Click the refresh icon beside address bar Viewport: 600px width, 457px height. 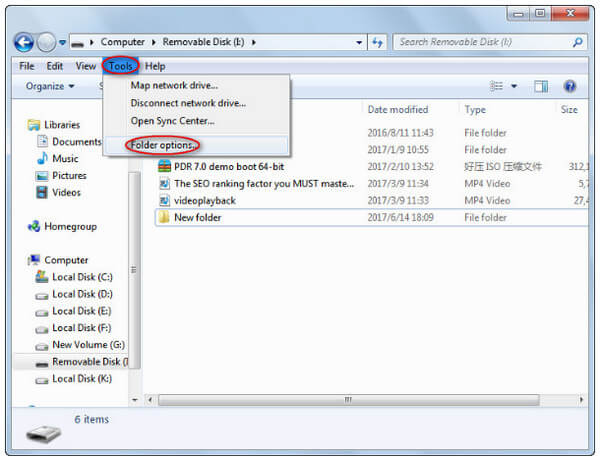pyautogui.click(x=377, y=43)
